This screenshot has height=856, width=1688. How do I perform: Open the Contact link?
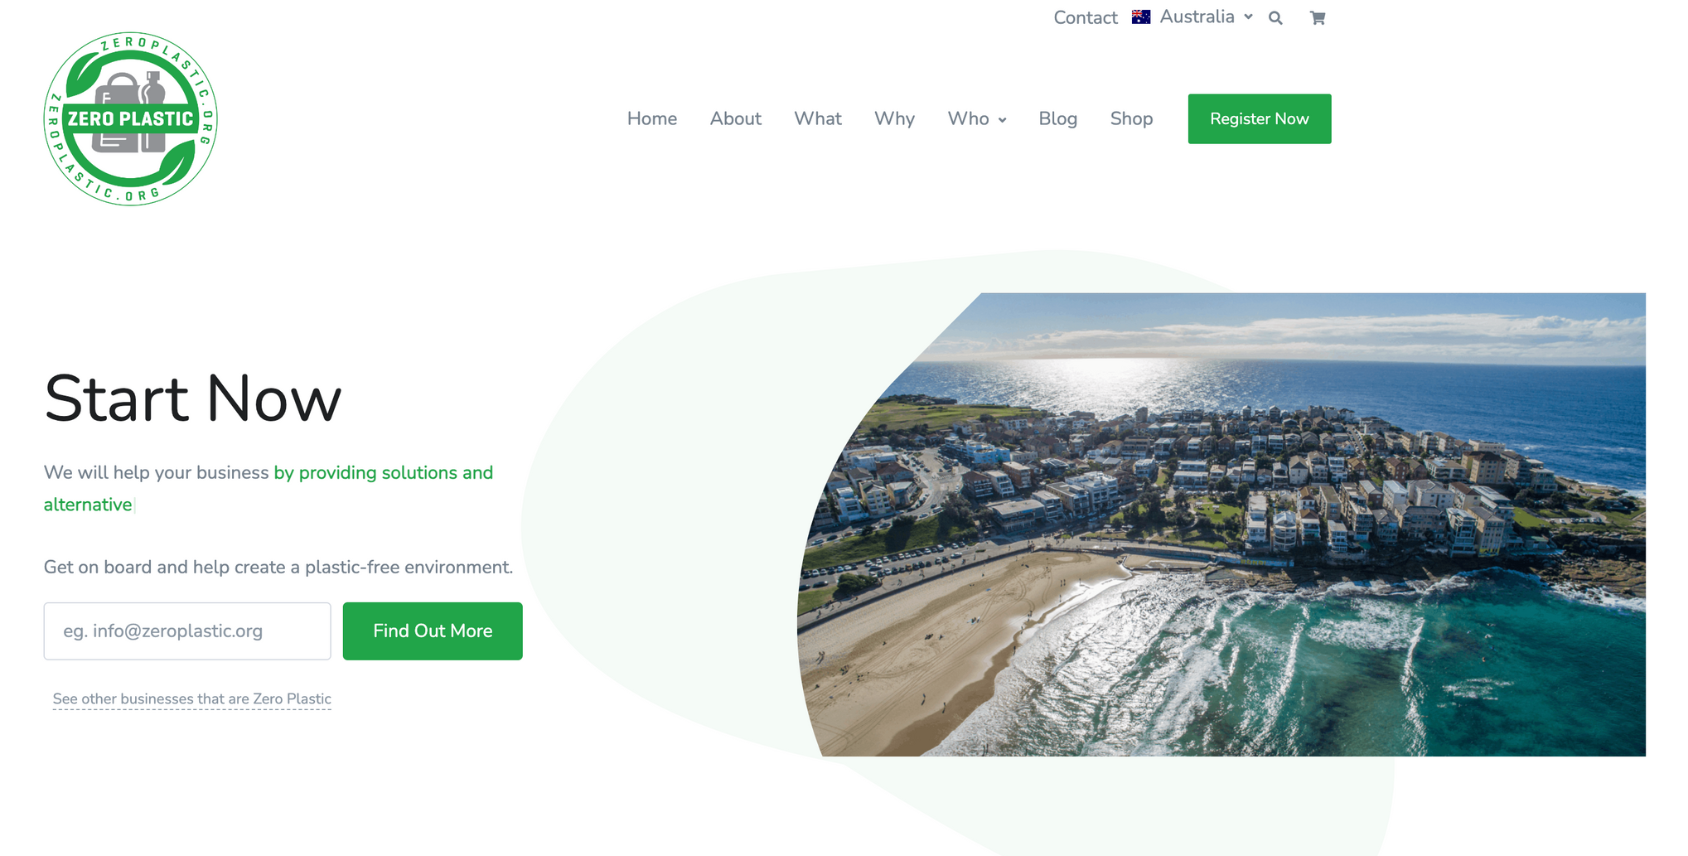1085,18
